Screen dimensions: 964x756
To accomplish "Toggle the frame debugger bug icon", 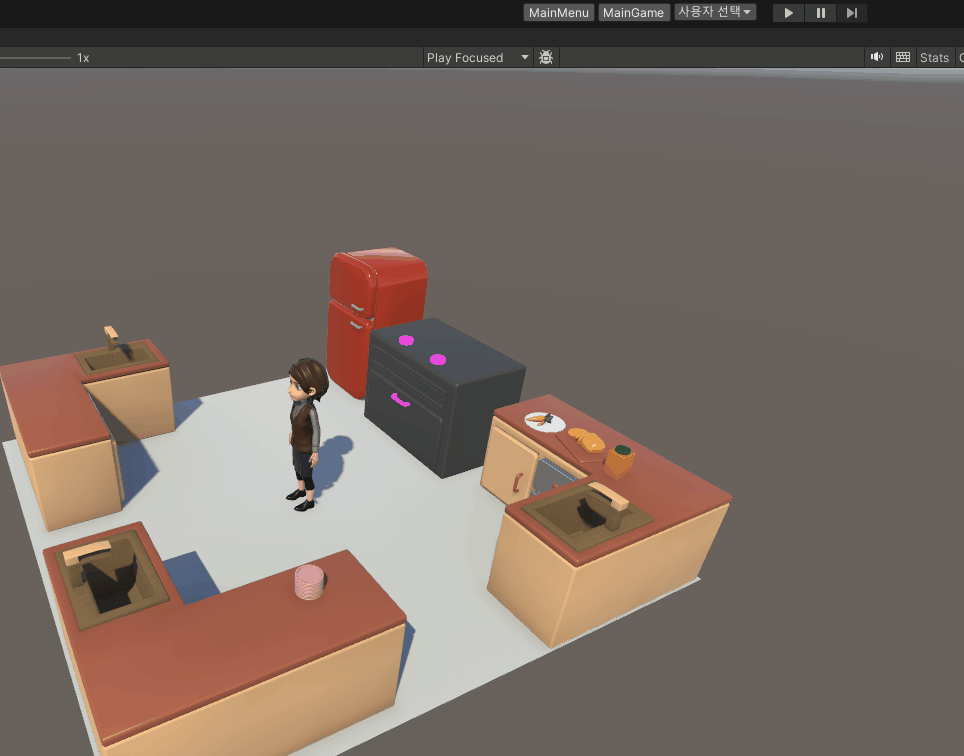I will click(x=546, y=57).
